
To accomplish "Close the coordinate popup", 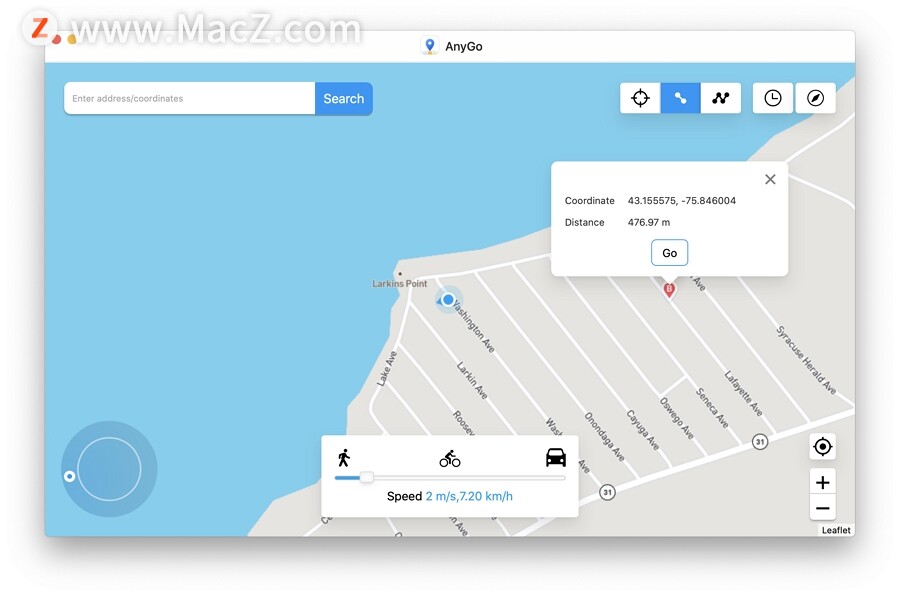I will pyautogui.click(x=770, y=179).
